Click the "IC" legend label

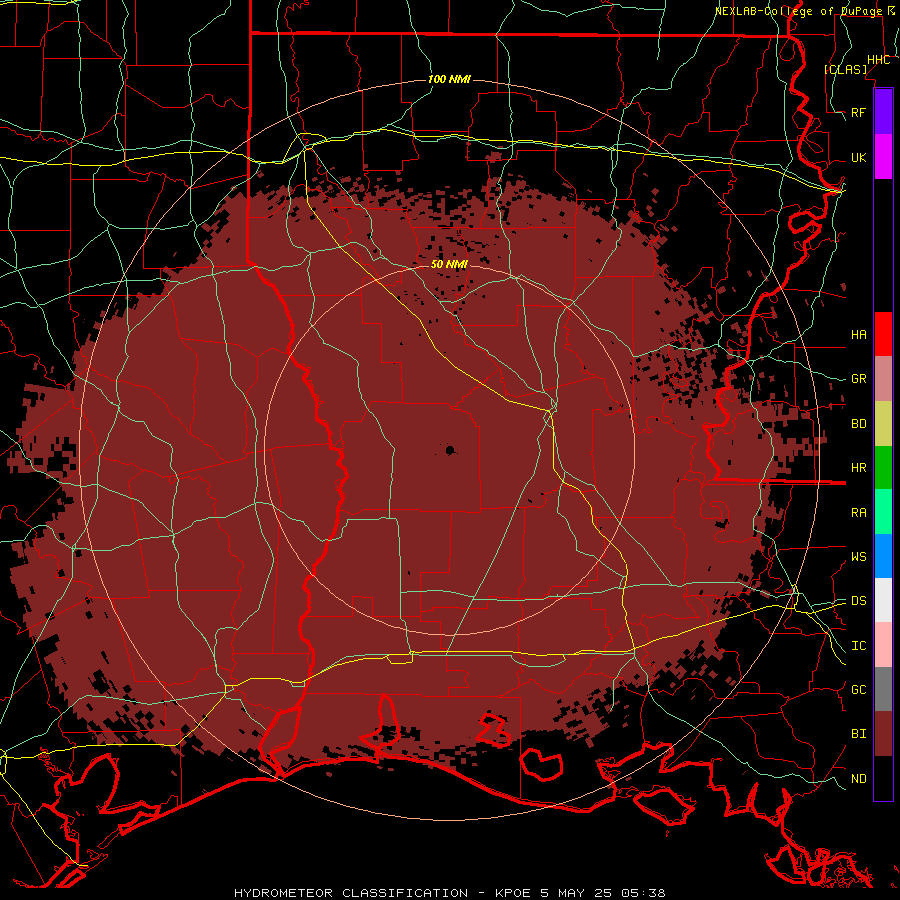[x=858, y=646]
